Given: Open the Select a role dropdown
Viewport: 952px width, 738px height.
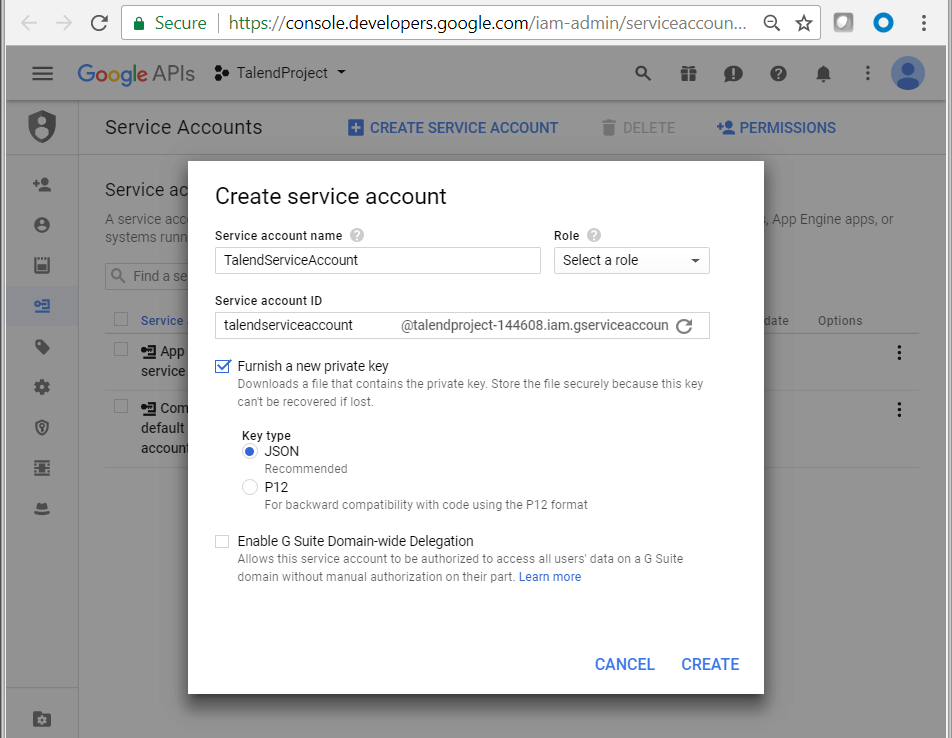Looking at the screenshot, I should coord(631,261).
